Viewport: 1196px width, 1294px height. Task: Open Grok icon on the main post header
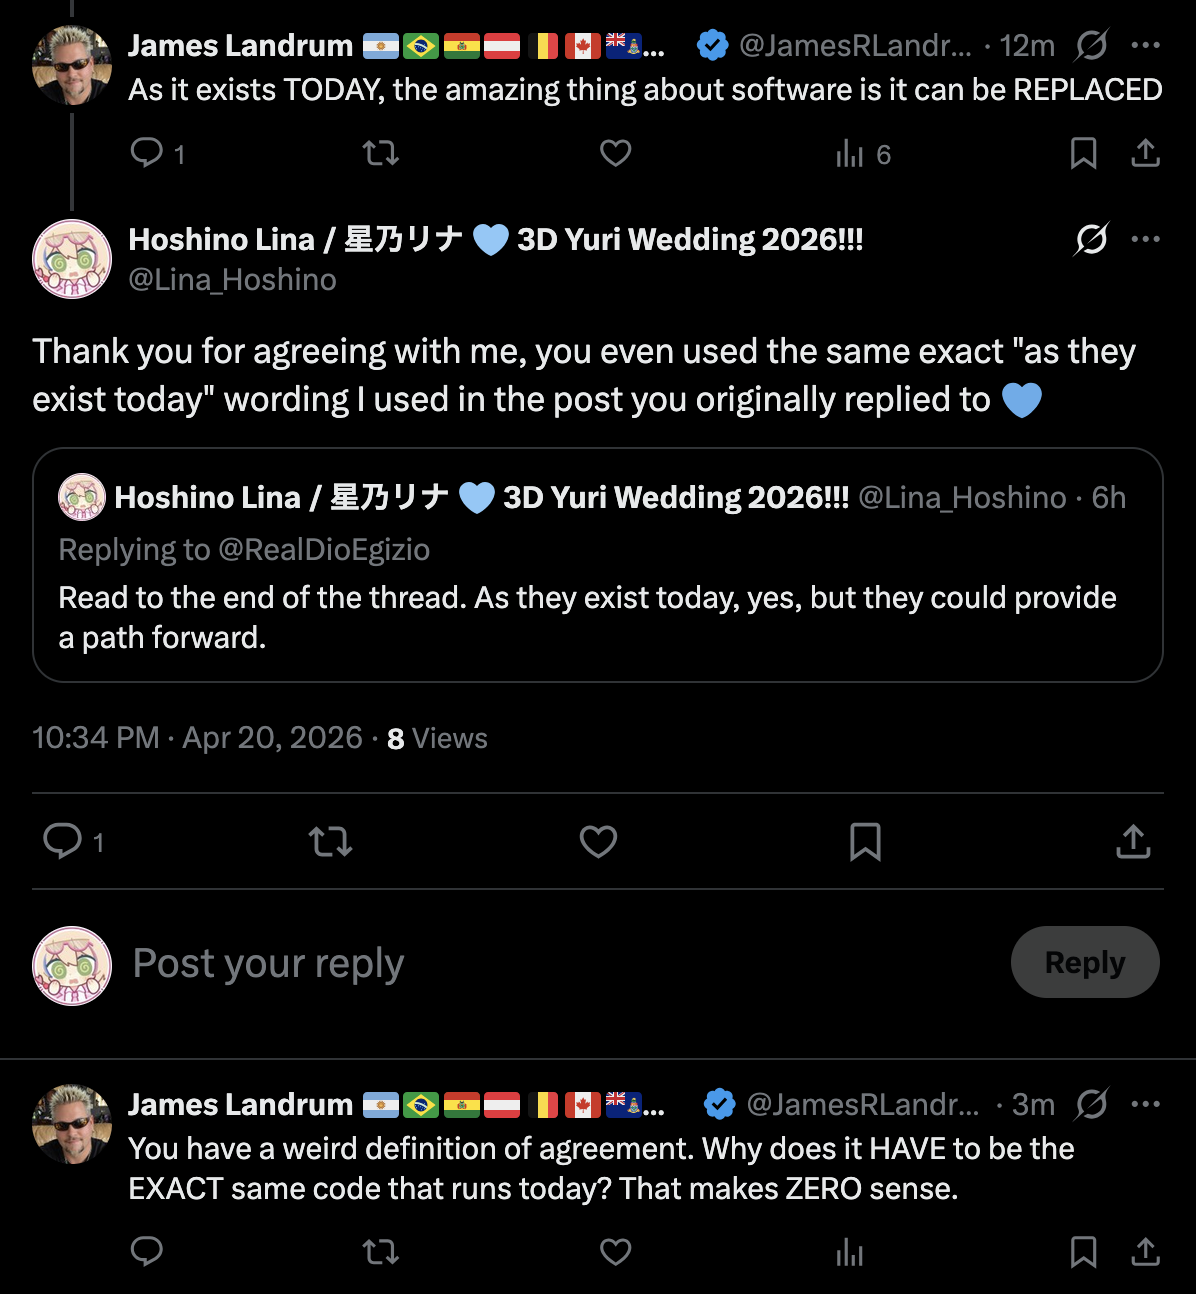pos(1091,239)
